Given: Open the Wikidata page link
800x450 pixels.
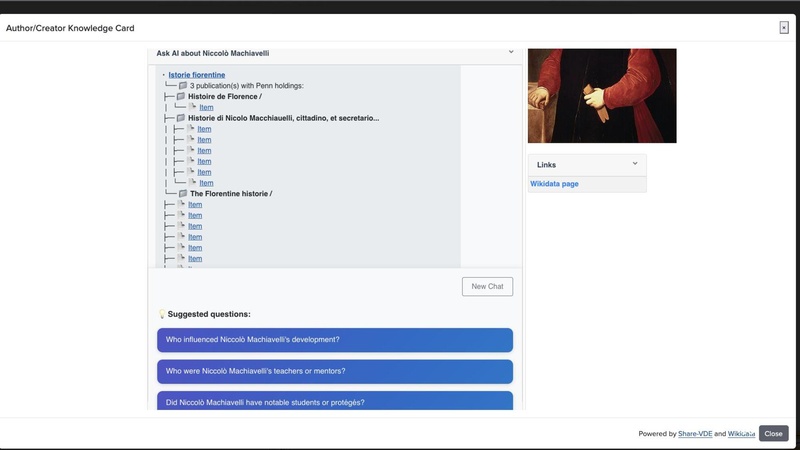Looking at the screenshot, I should tap(554, 184).
